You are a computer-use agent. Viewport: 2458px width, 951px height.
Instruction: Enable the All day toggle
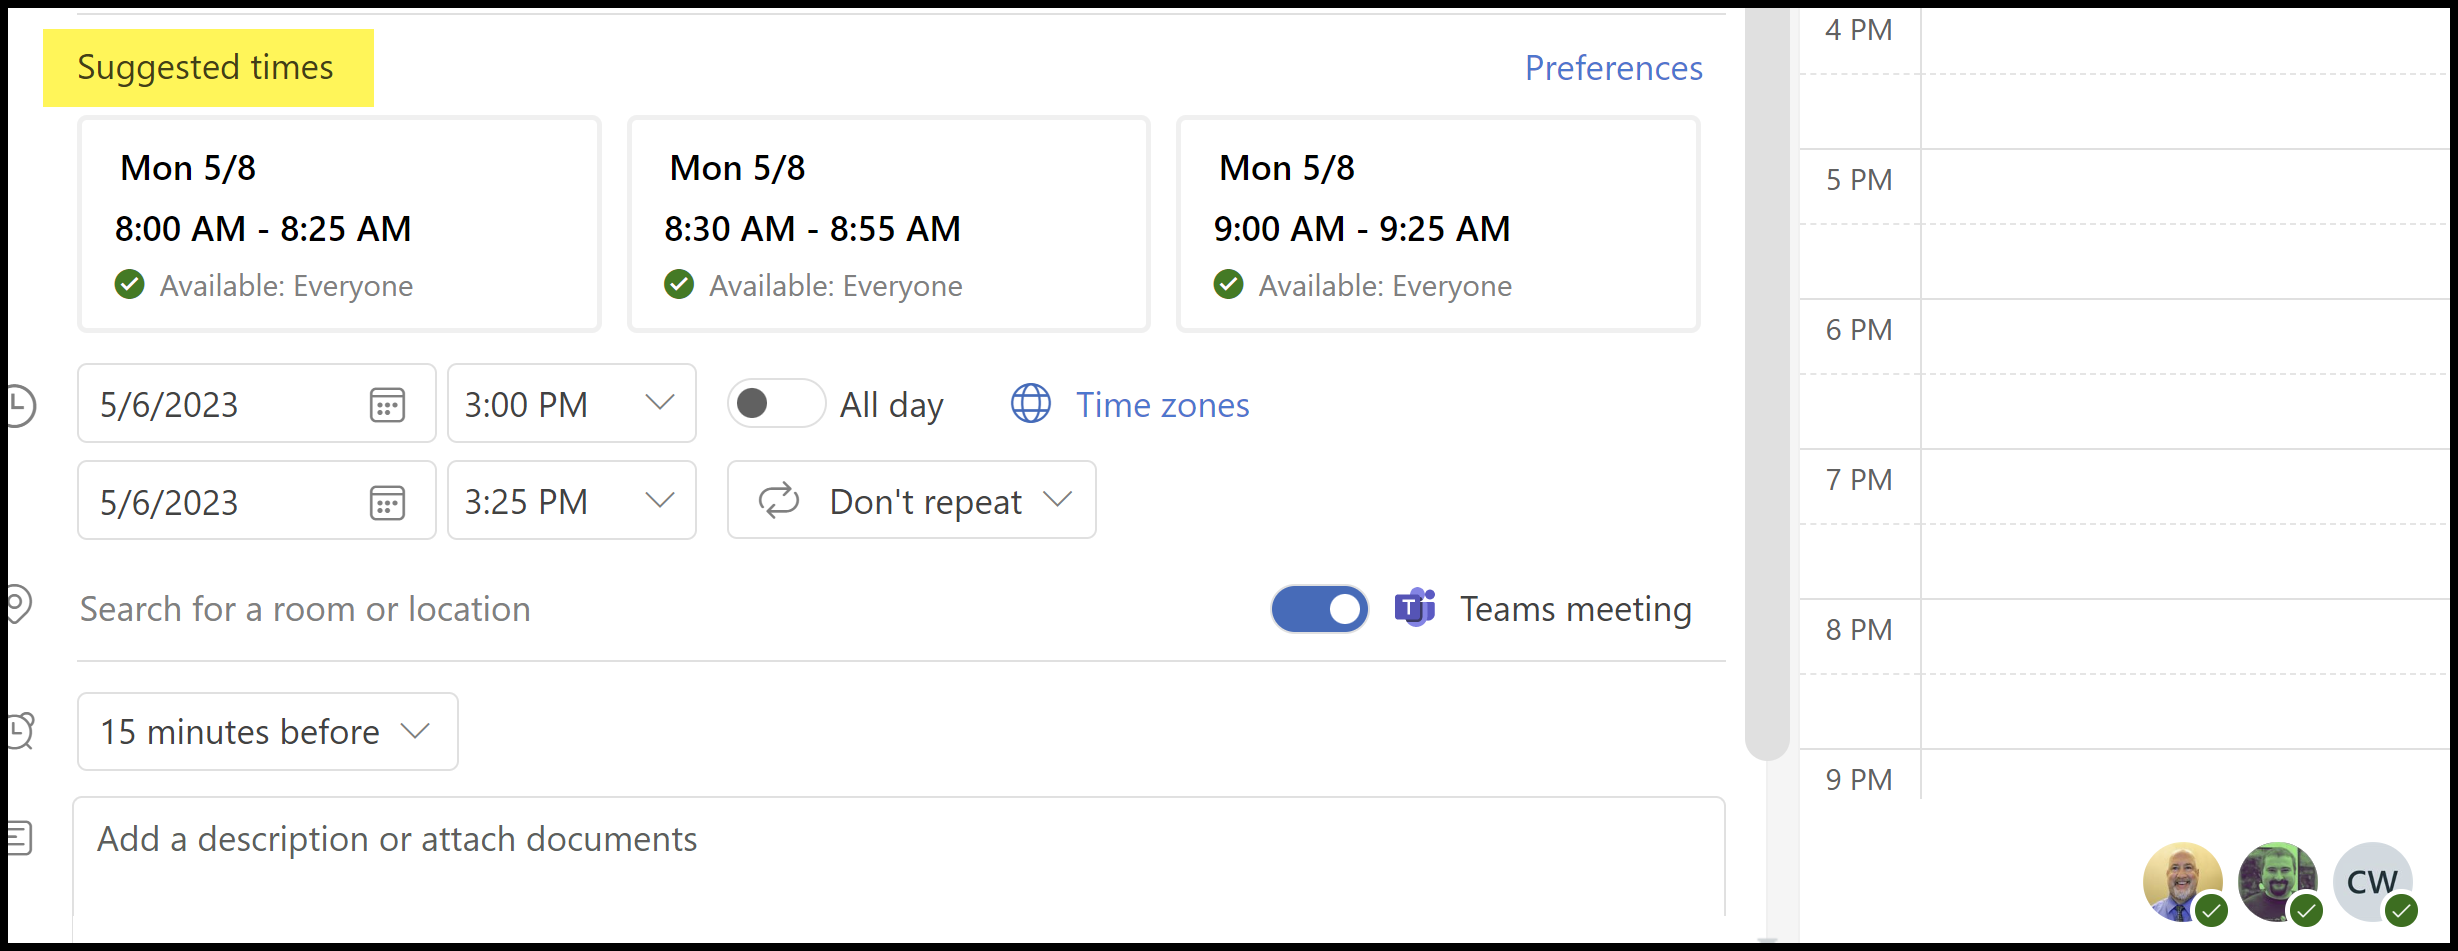pos(777,404)
